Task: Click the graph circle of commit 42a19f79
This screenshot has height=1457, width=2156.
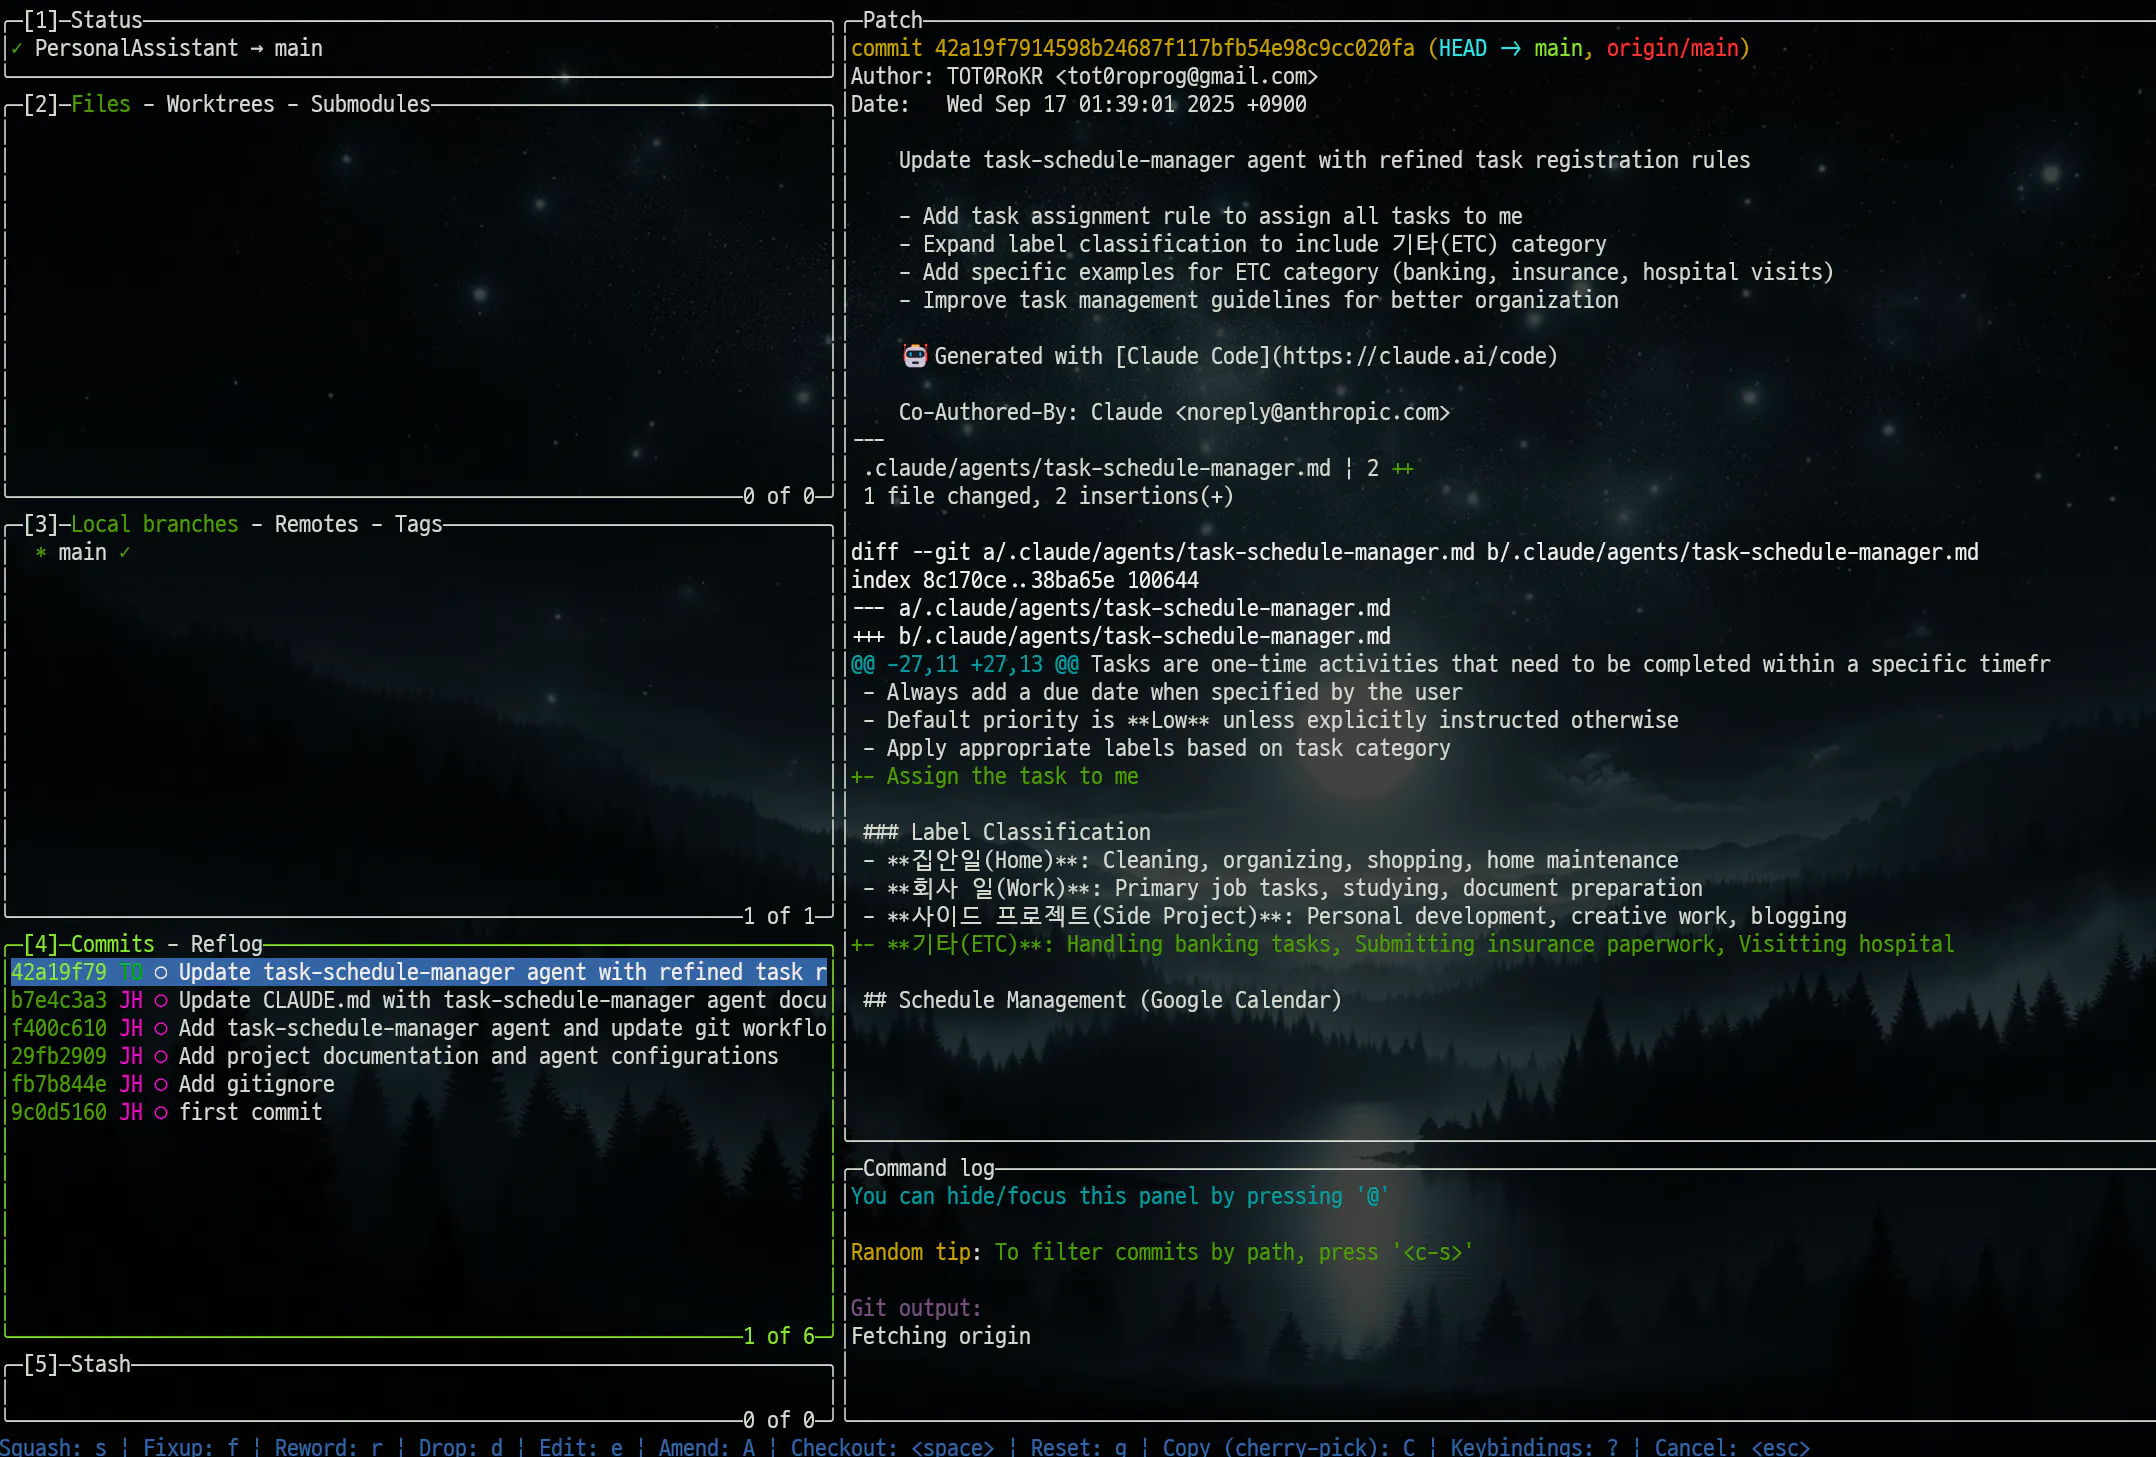Action: [x=160, y=972]
